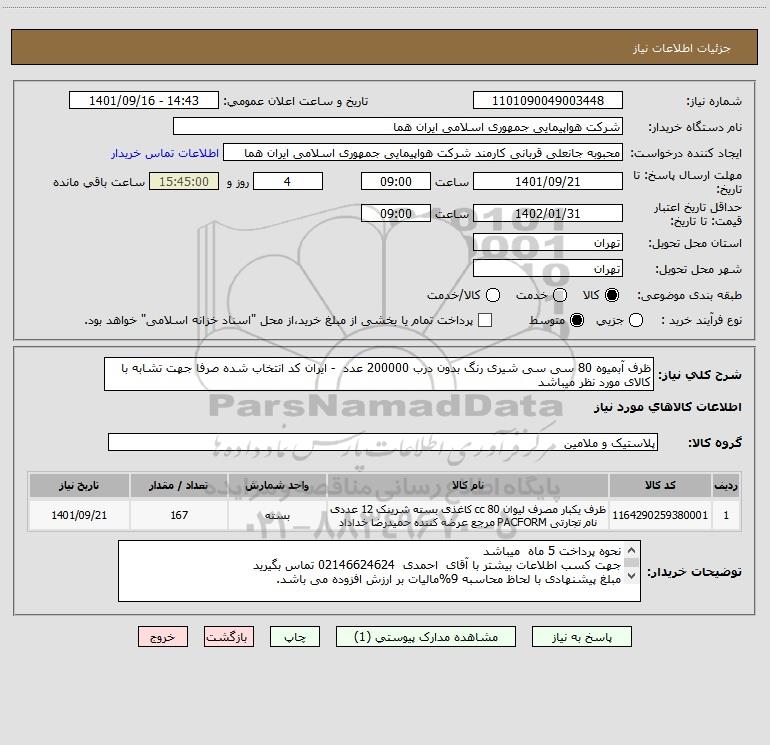Select the کالا radio button
Viewport: 770px width, 745px height.
pos(612,295)
